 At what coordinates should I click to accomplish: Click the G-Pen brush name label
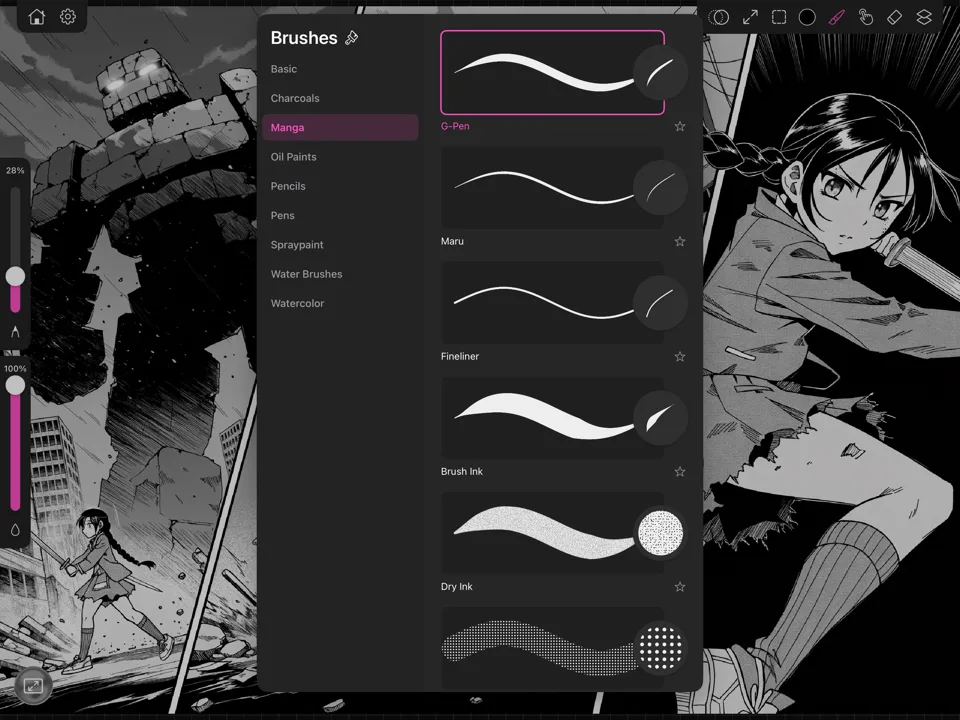[x=455, y=126]
